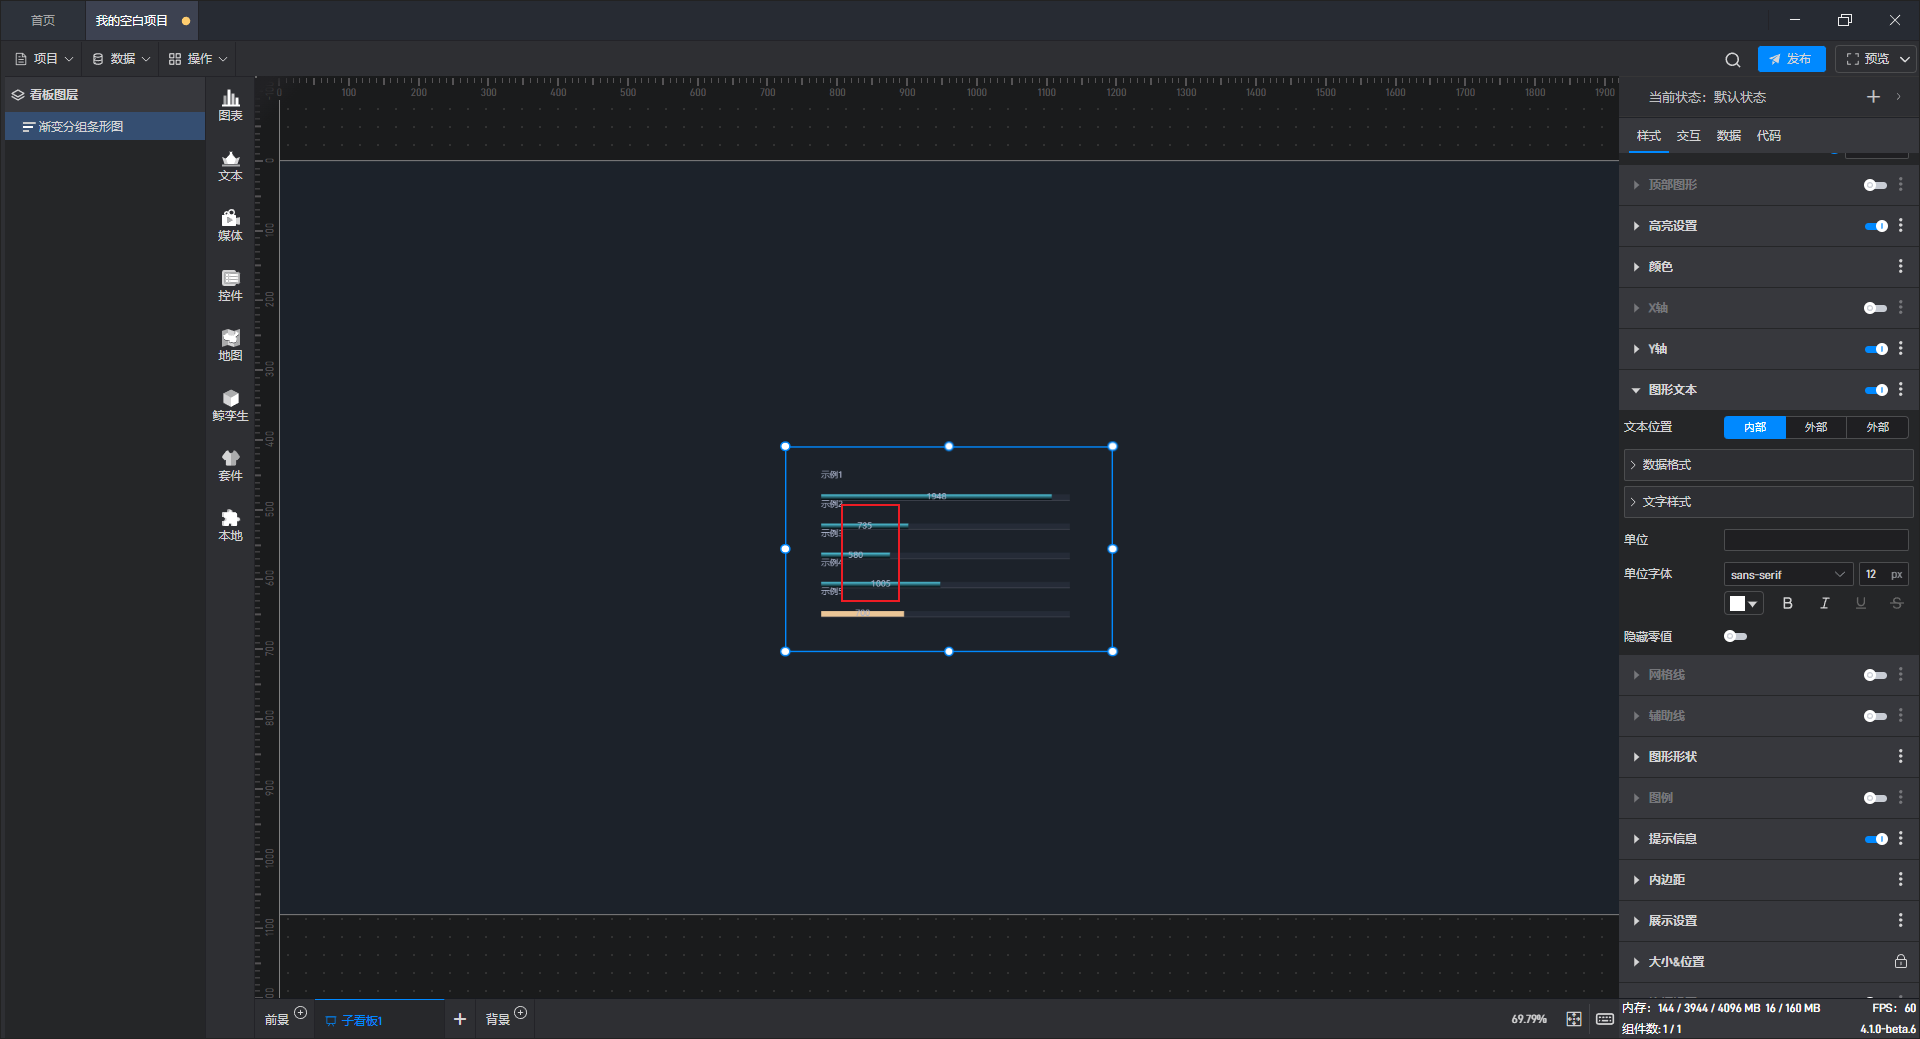Expand the Y轴 section
1920x1039 pixels.
(1636, 349)
